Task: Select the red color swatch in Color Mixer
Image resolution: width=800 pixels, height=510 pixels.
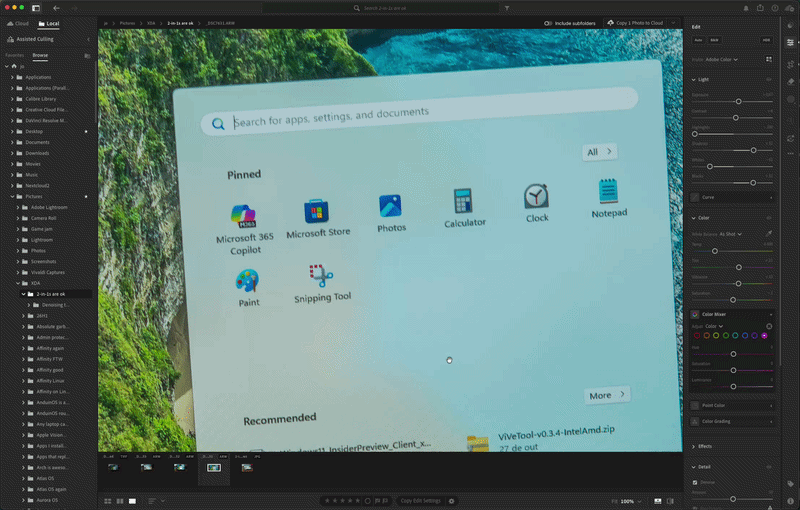Action: point(697,336)
